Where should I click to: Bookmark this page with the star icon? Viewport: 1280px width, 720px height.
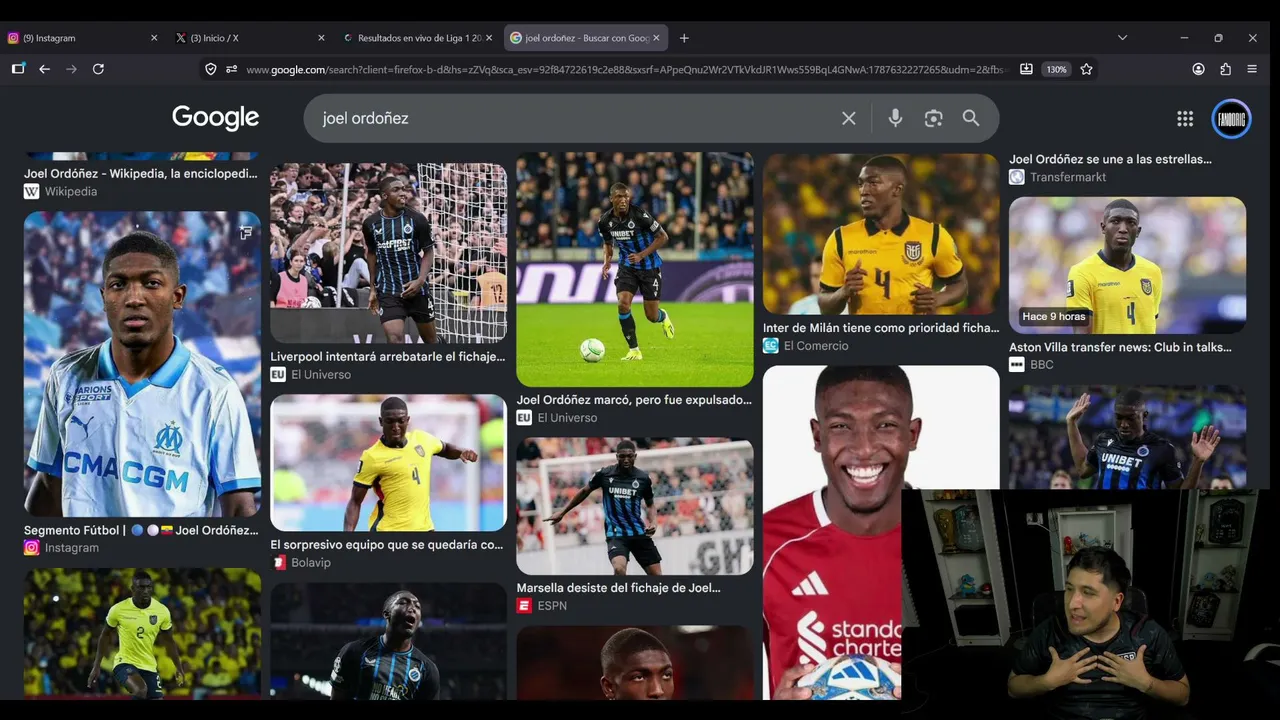click(1087, 69)
